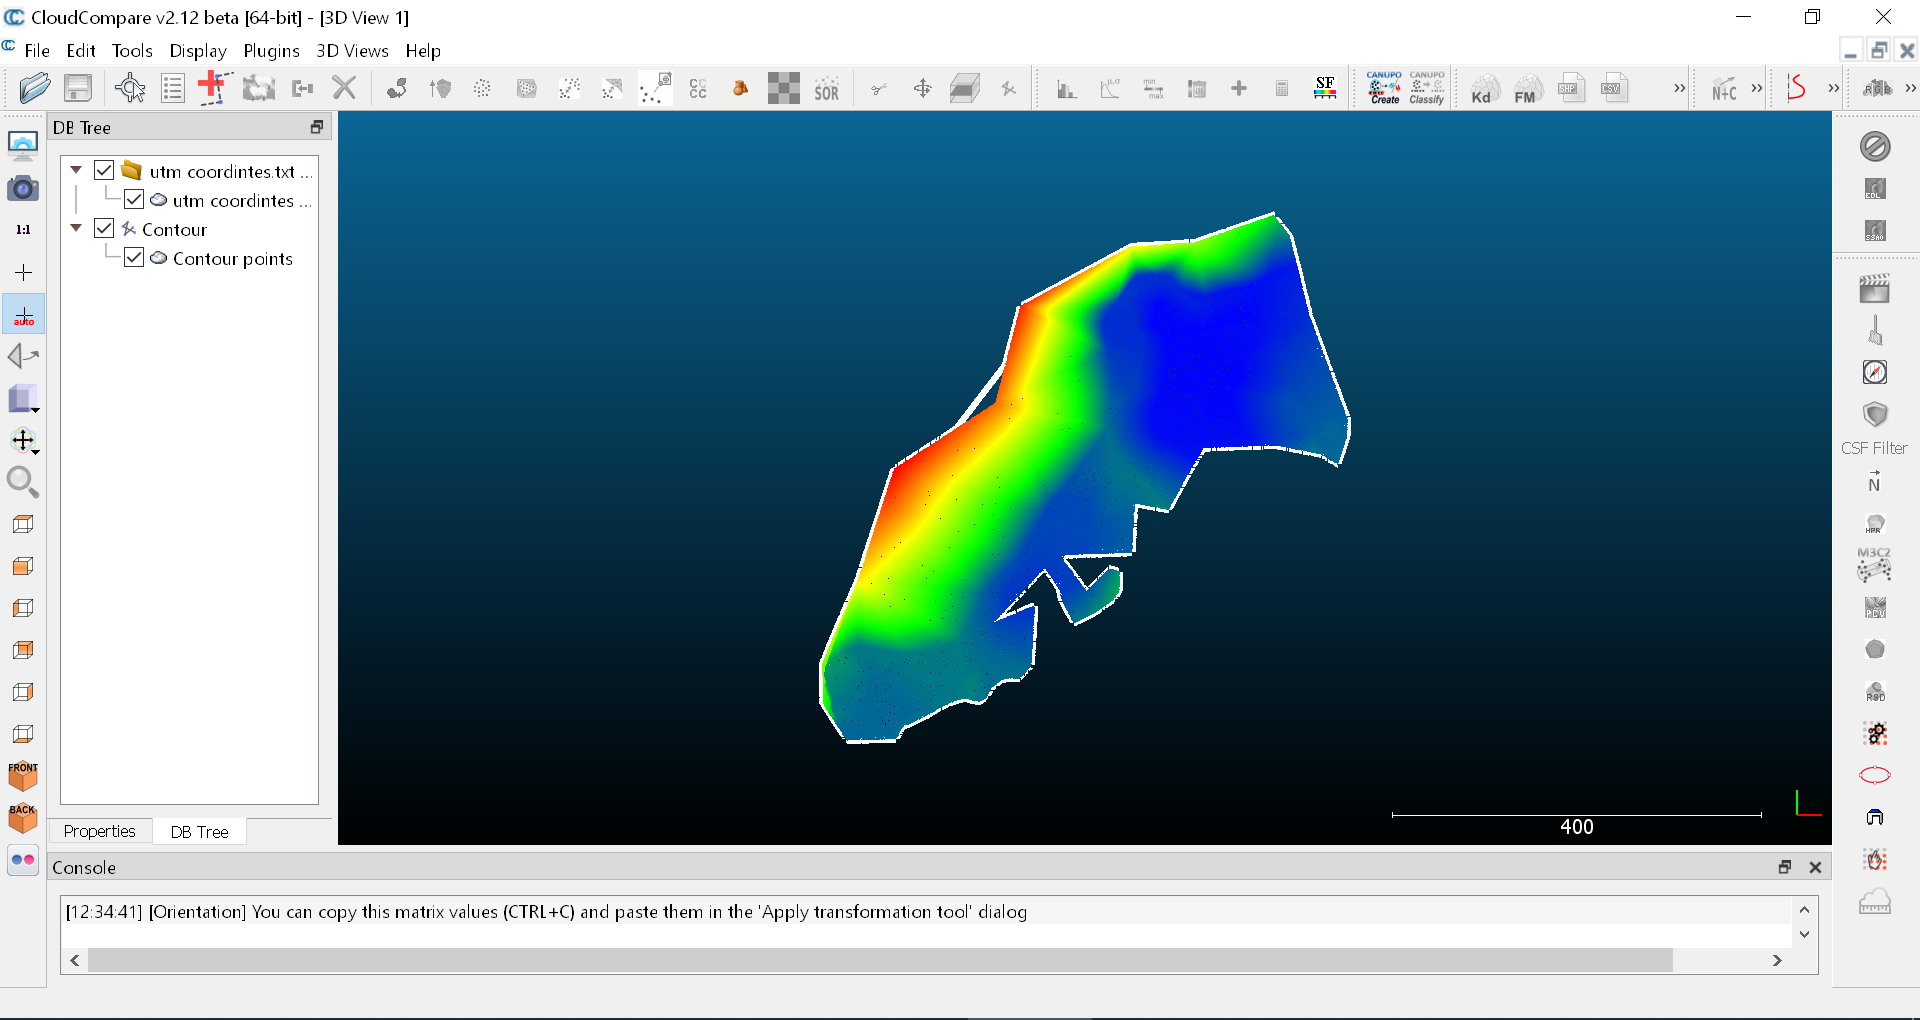Close the Console panel
The height and width of the screenshot is (1020, 1920).
coord(1815,867)
